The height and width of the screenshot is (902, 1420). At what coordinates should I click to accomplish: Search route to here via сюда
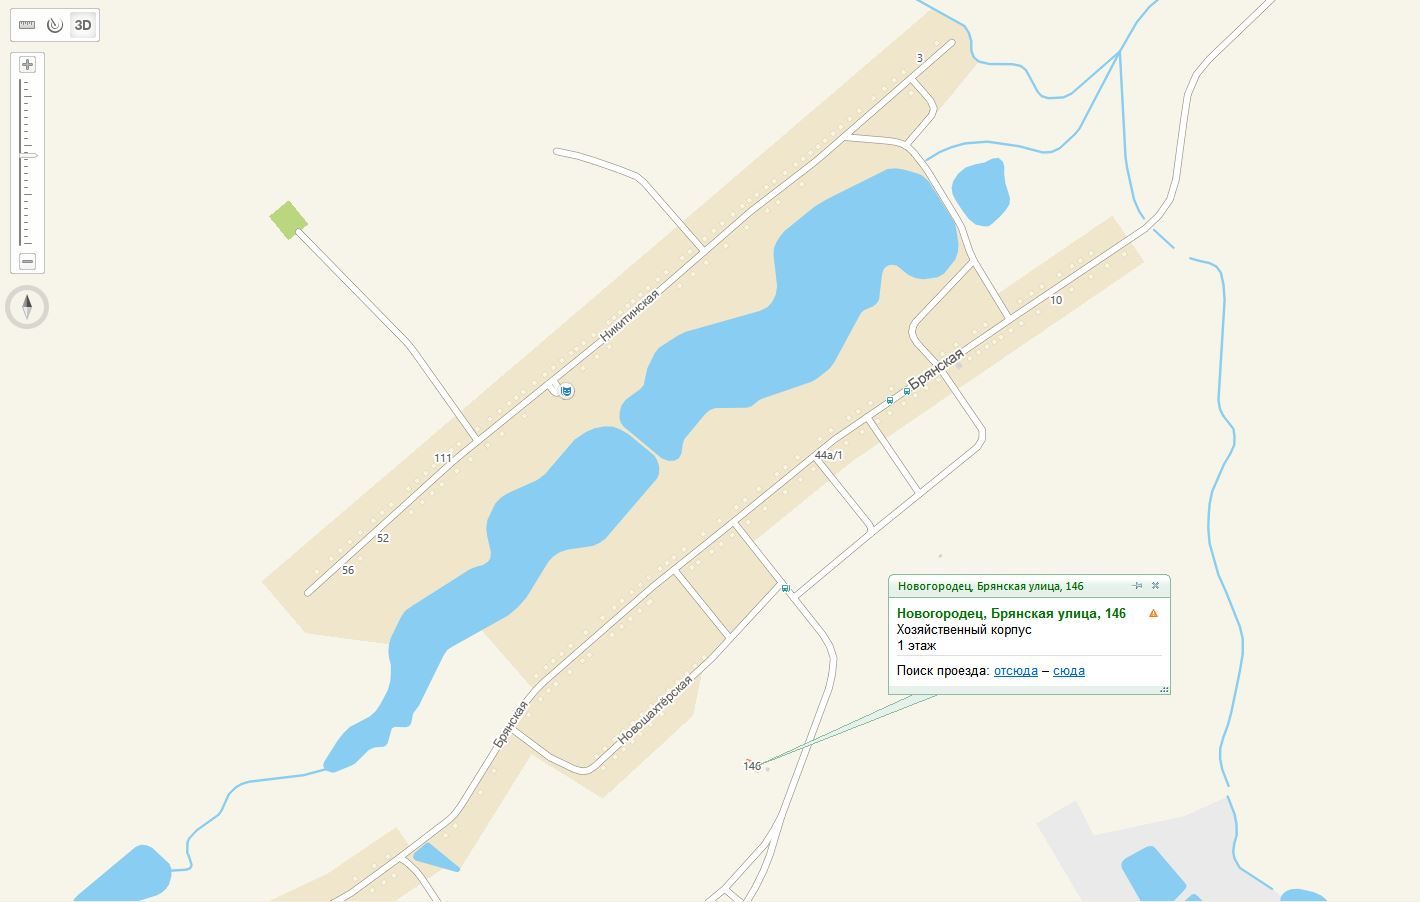pos(1068,671)
